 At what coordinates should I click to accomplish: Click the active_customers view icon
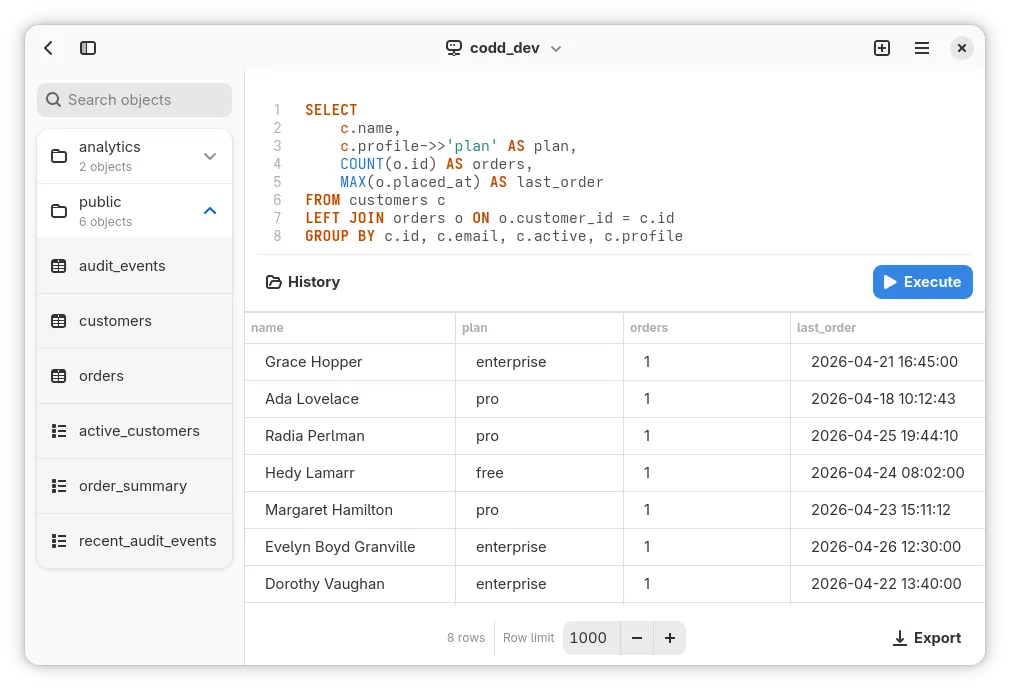59,431
